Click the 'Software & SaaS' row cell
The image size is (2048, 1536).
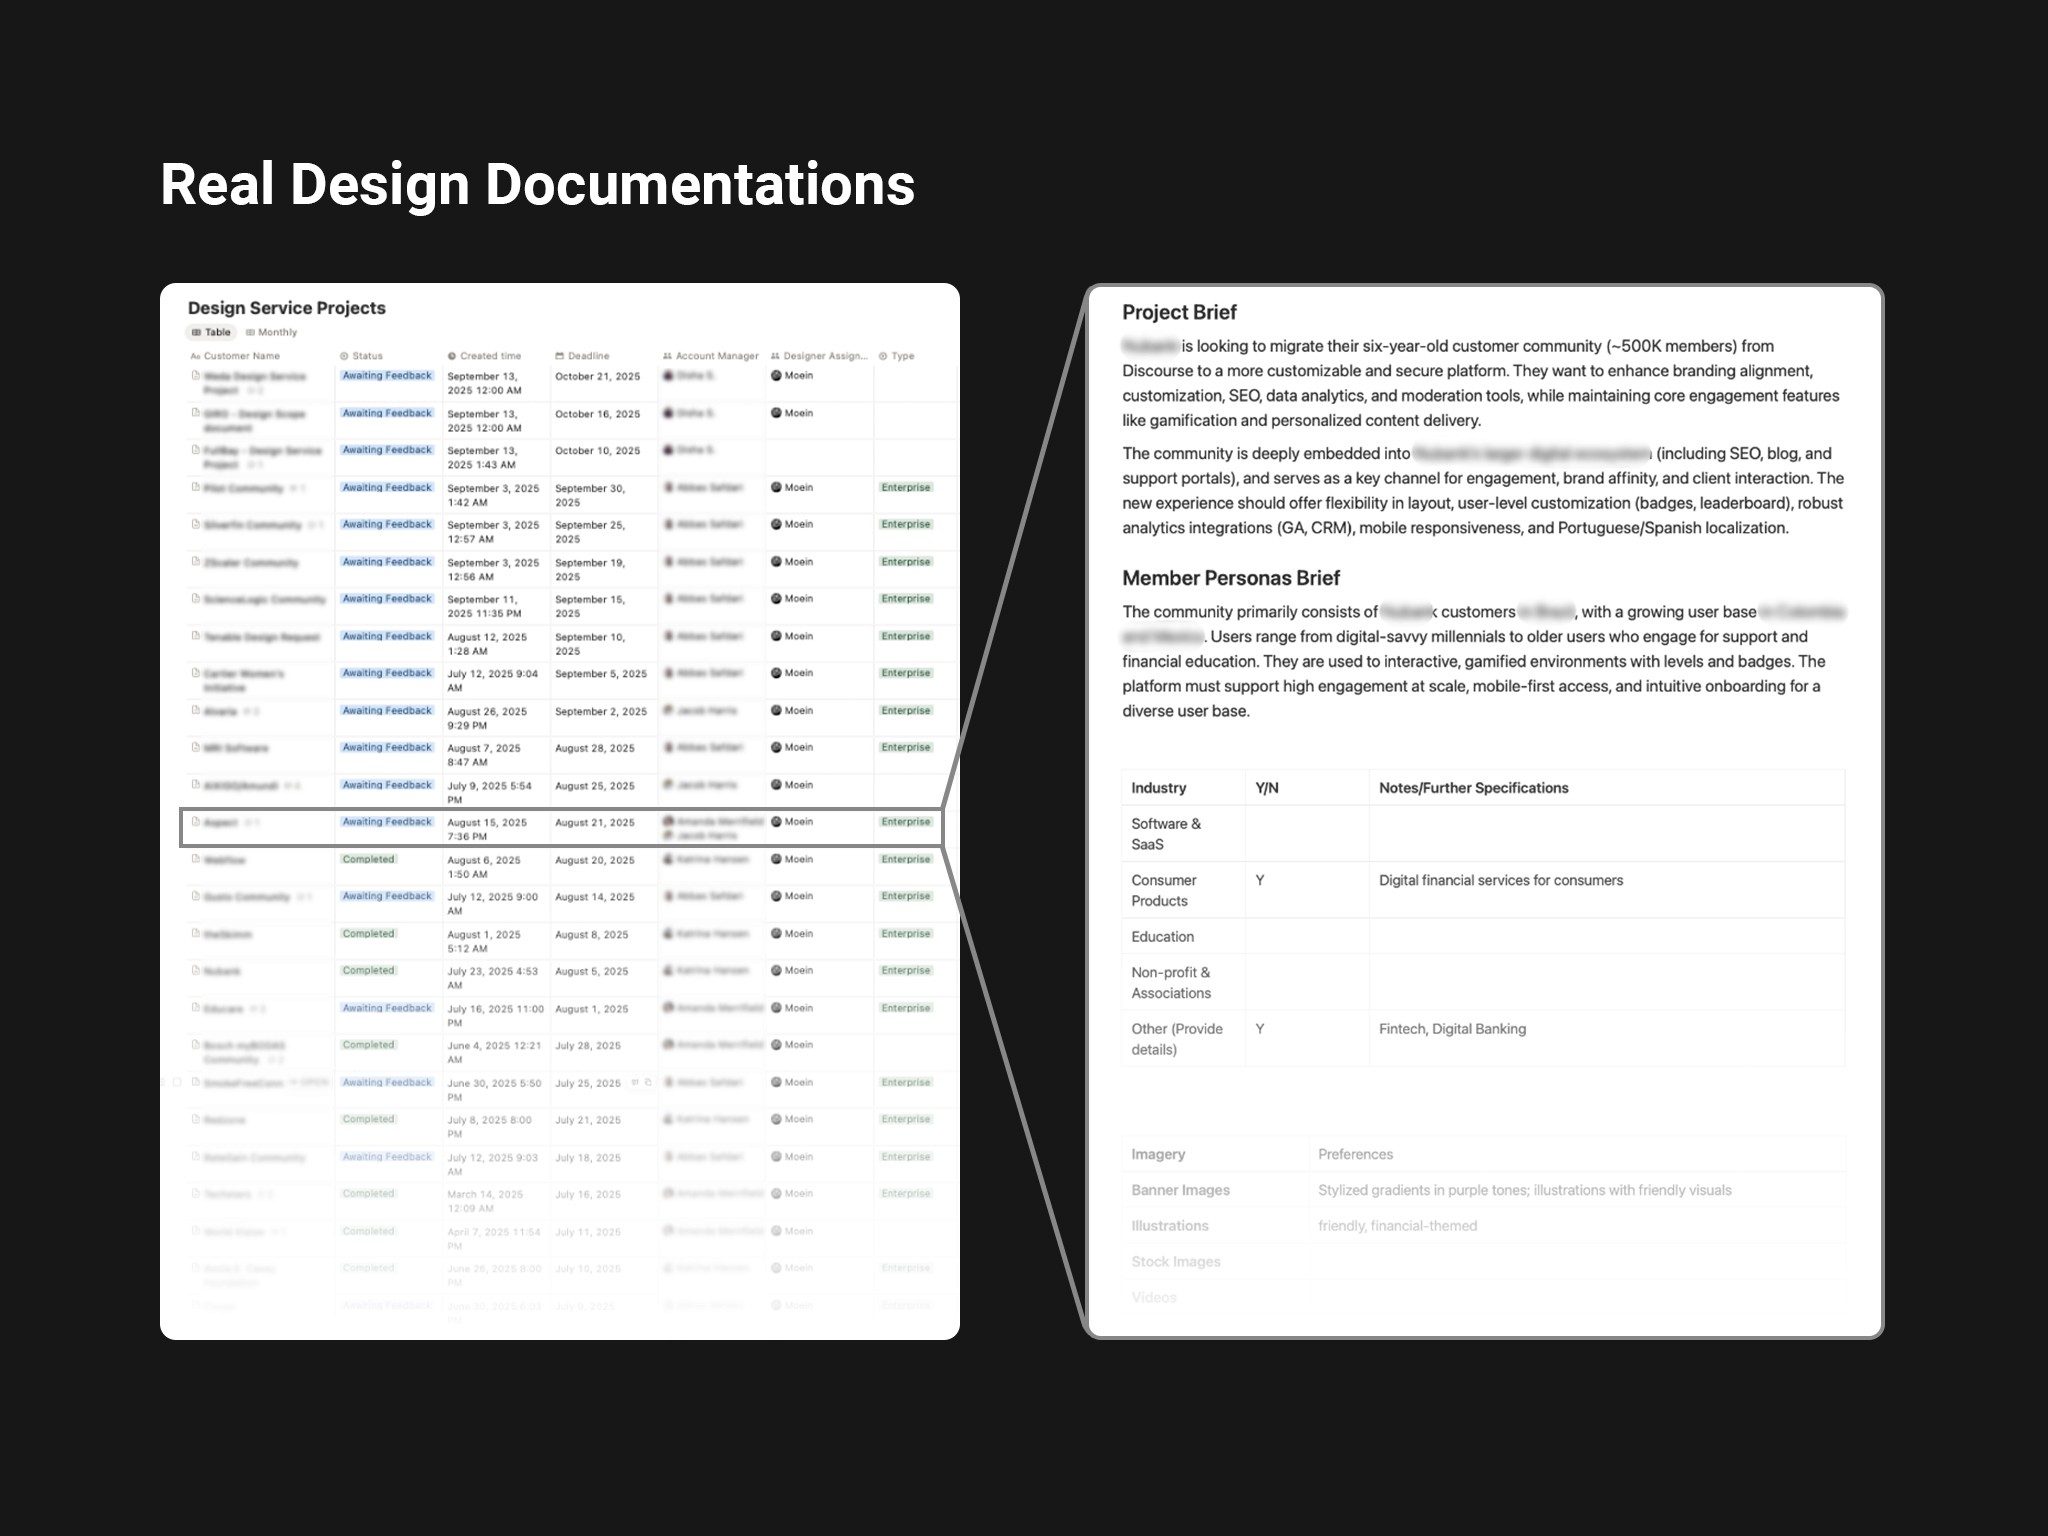click(1184, 834)
